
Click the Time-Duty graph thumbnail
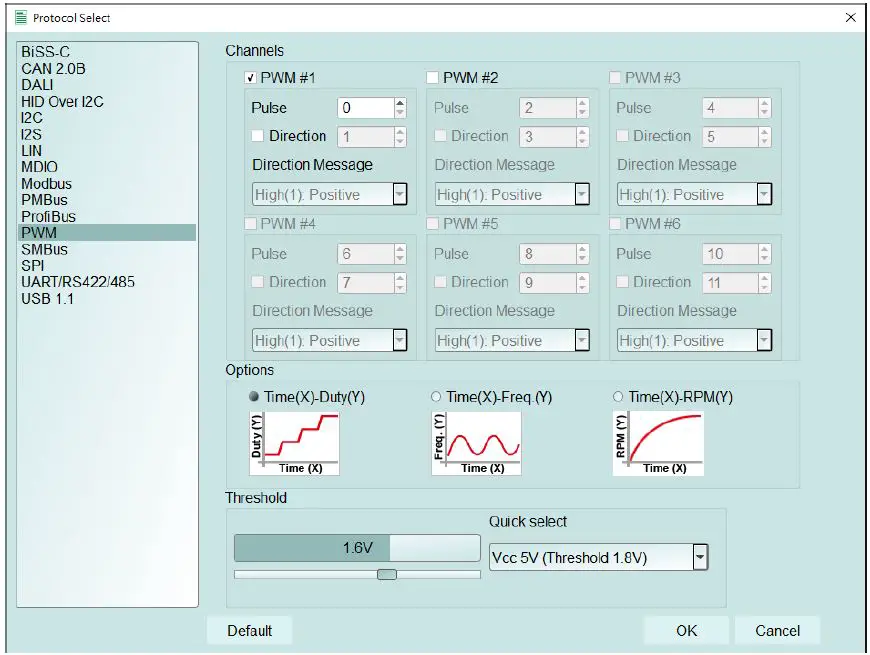click(x=294, y=443)
